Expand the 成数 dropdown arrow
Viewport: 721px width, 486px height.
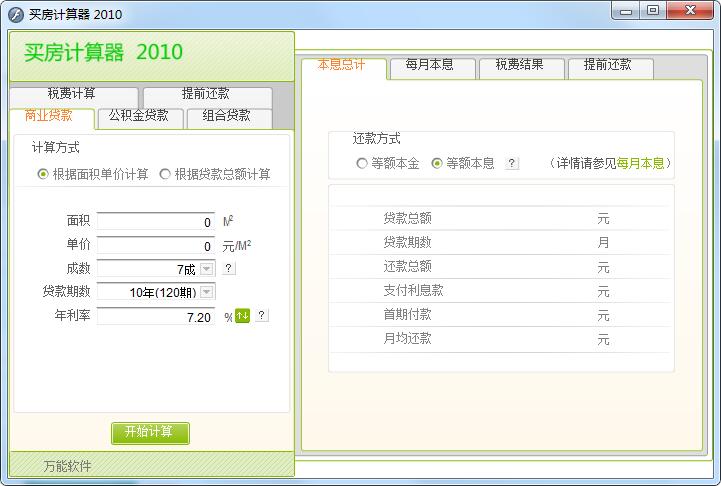[x=207, y=269]
